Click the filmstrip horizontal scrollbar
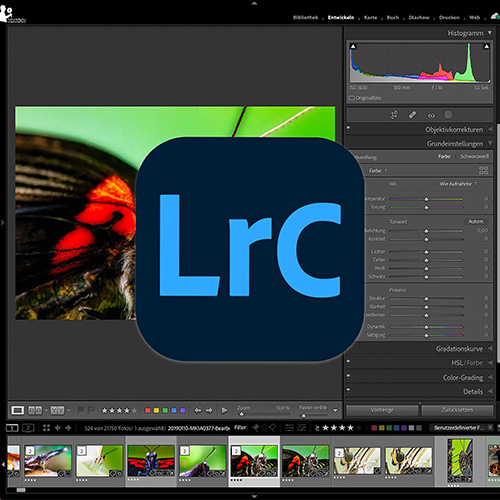 (21, 490)
